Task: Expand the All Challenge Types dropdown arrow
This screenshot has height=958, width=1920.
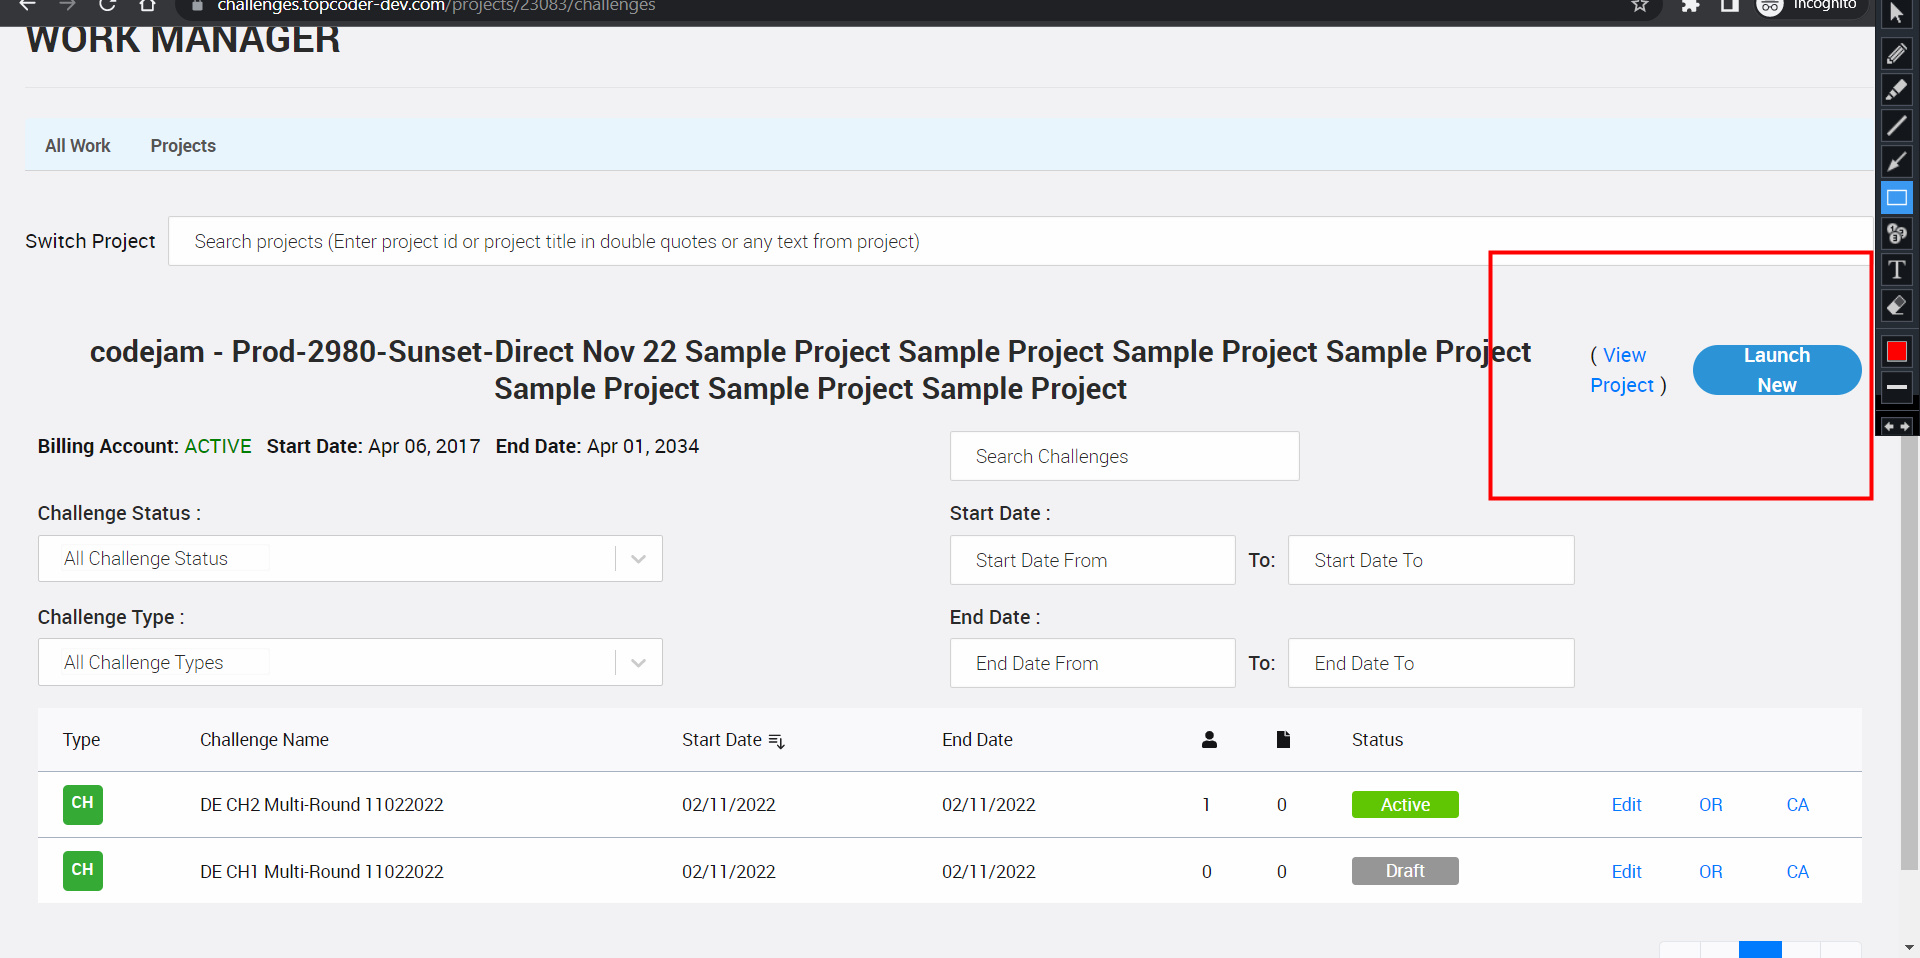Action: (x=639, y=663)
